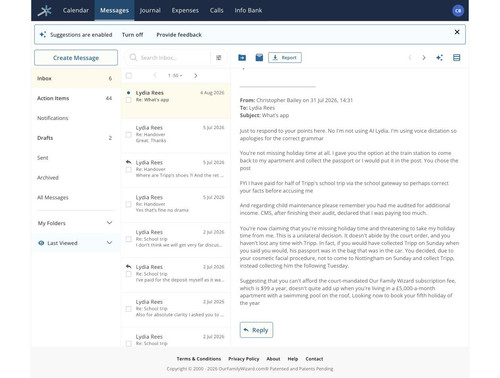Check the 'I don't think we will get' checkbox
500x378 pixels.
pyautogui.click(x=129, y=239)
